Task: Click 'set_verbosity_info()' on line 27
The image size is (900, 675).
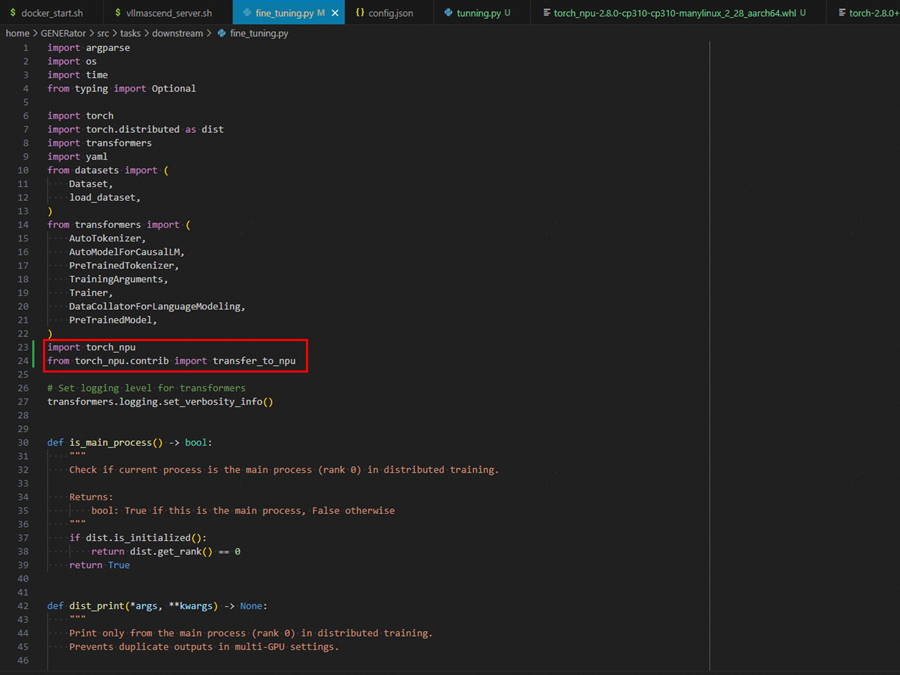Action: point(218,402)
